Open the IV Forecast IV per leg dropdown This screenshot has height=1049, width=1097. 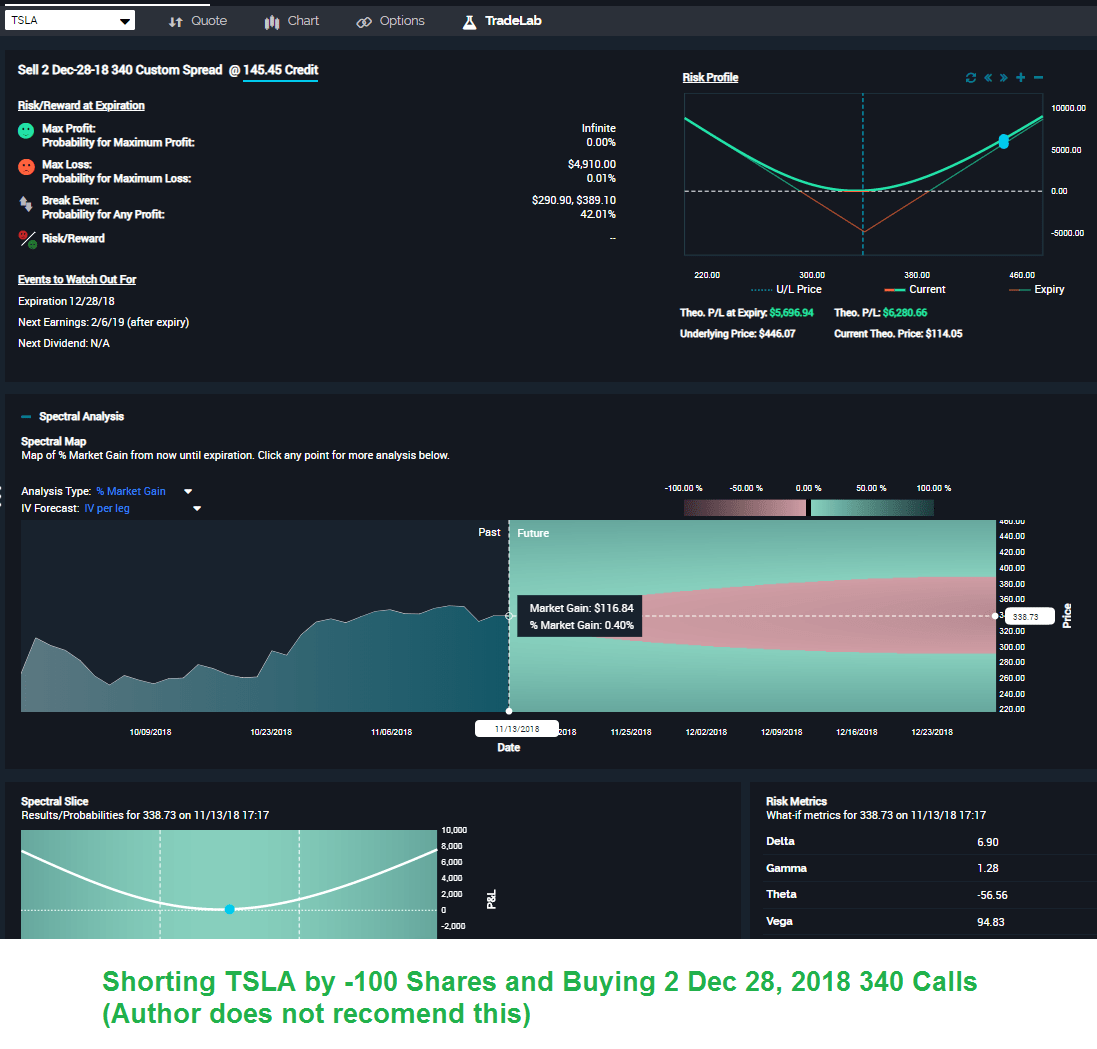[142, 509]
